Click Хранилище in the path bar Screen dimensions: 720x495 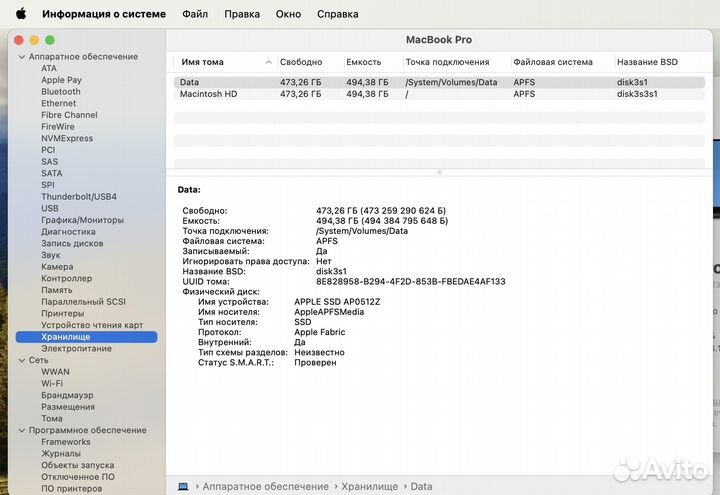tap(370, 486)
